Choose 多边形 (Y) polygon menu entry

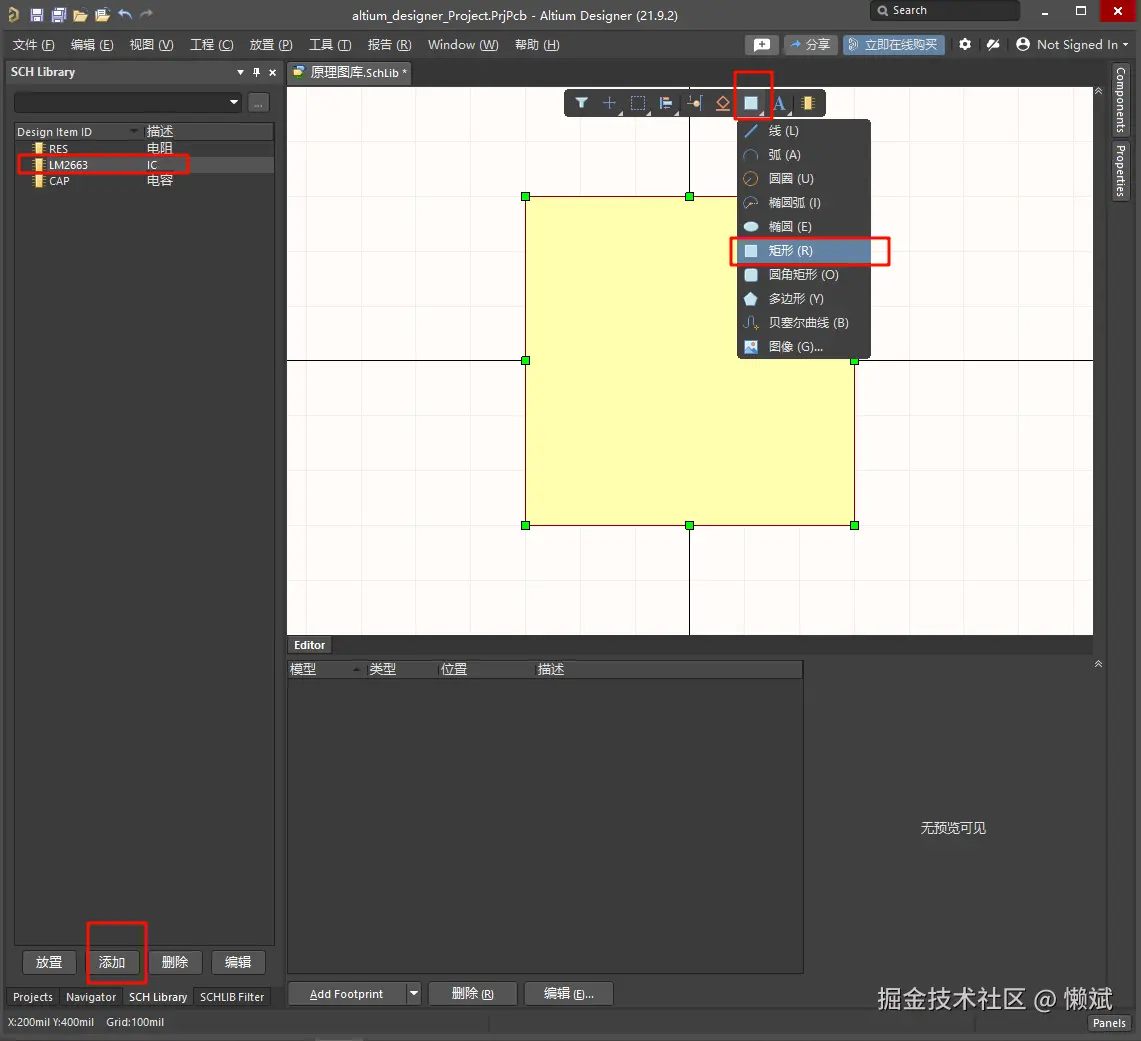tap(803, 299)
